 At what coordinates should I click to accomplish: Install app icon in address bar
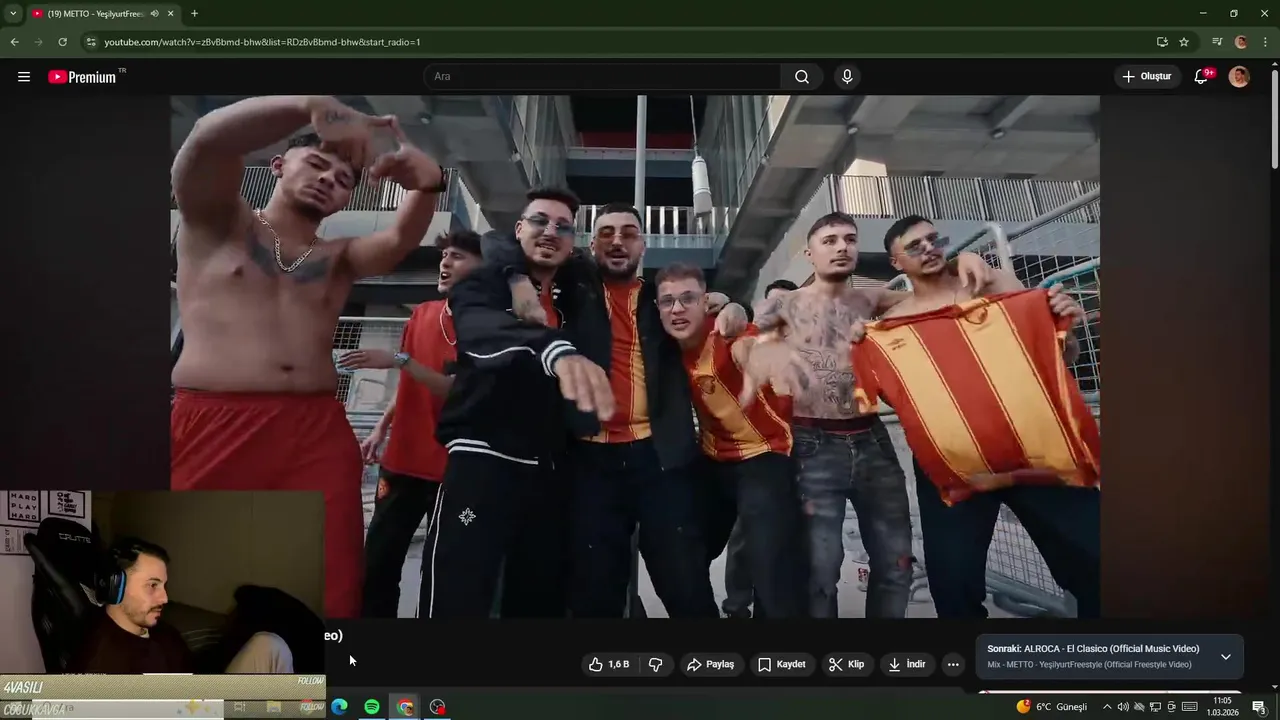click(x=1162, y=42)
